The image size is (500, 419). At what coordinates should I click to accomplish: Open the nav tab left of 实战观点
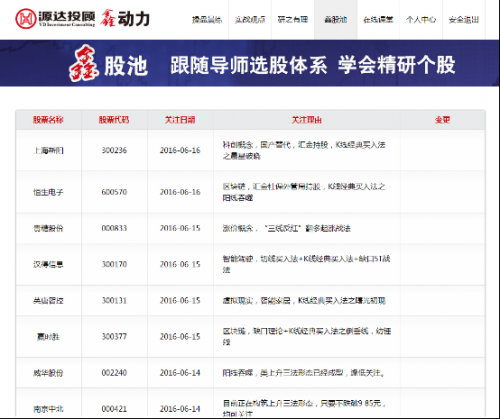click(x=207, y=20)
